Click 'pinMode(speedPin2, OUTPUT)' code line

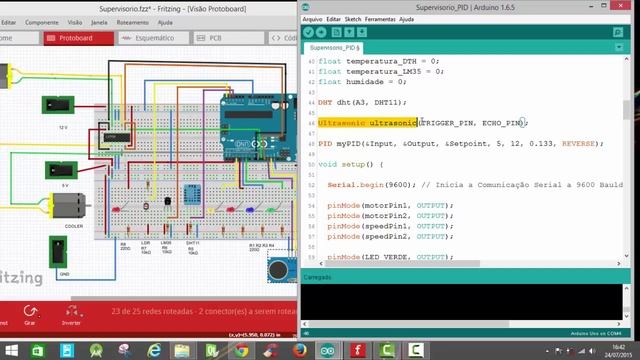point(390,237)
